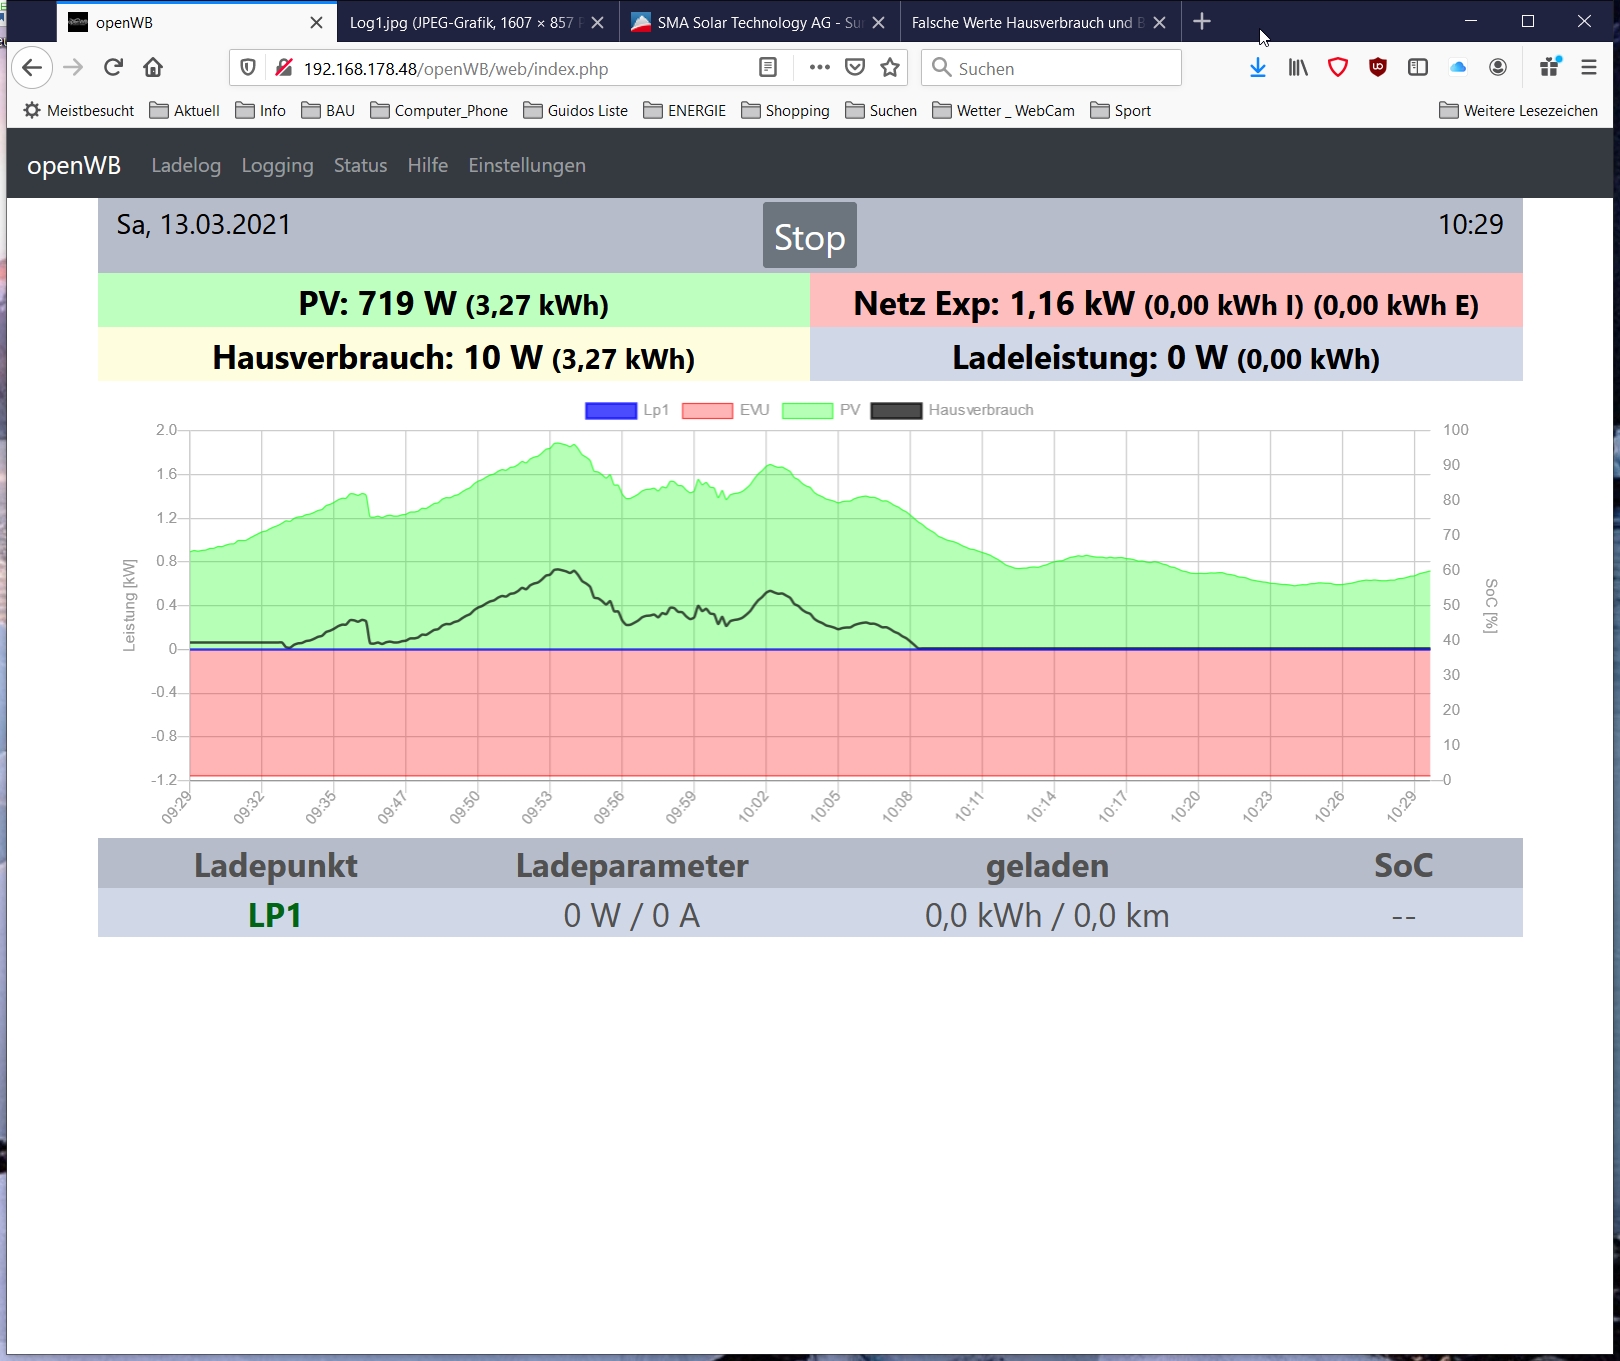The image size is (1620, 1361).
Task: Open Weitere Lesezeichen folder
Action: pyautogui.click(x=1519, y=111)
